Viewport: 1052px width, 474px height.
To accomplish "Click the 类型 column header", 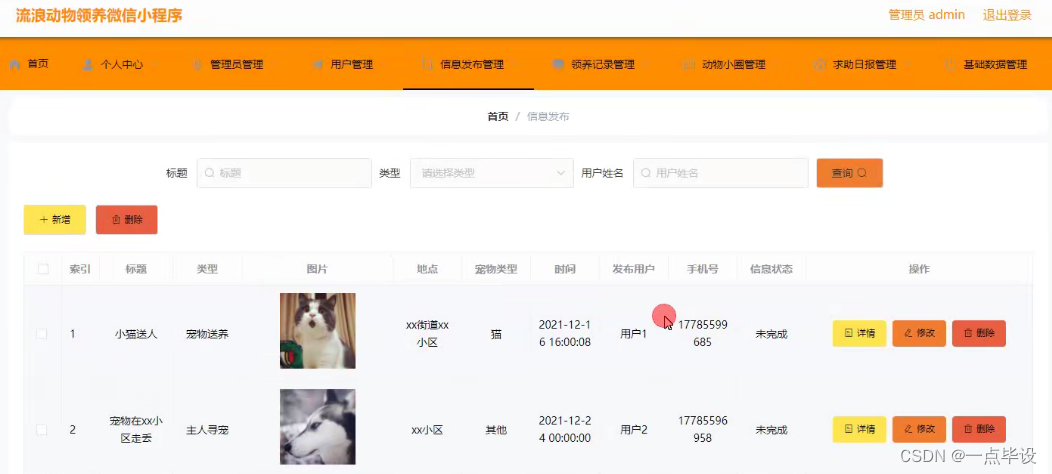I will point(207,269).
